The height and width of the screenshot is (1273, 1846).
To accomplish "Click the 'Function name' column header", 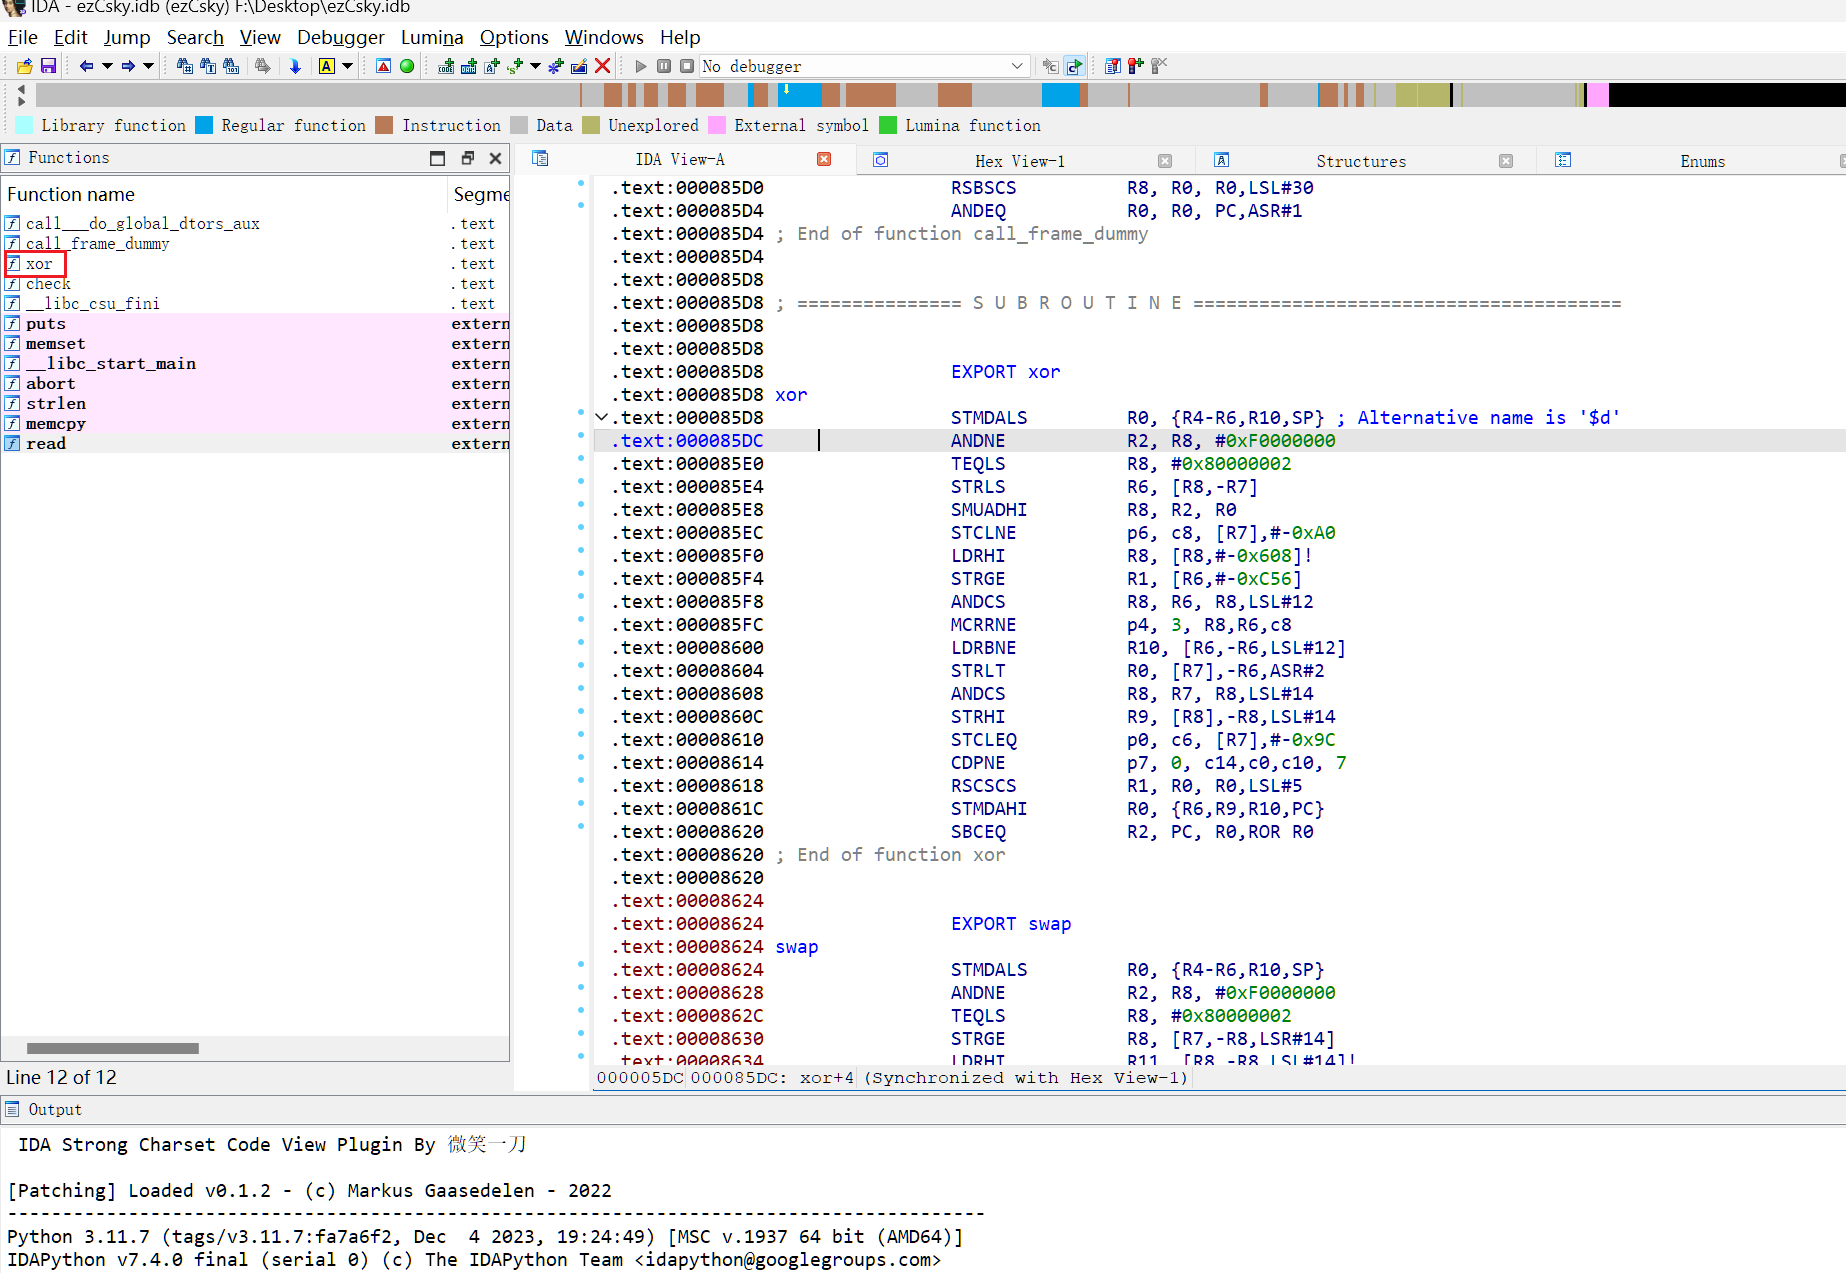I will [224, 194].
